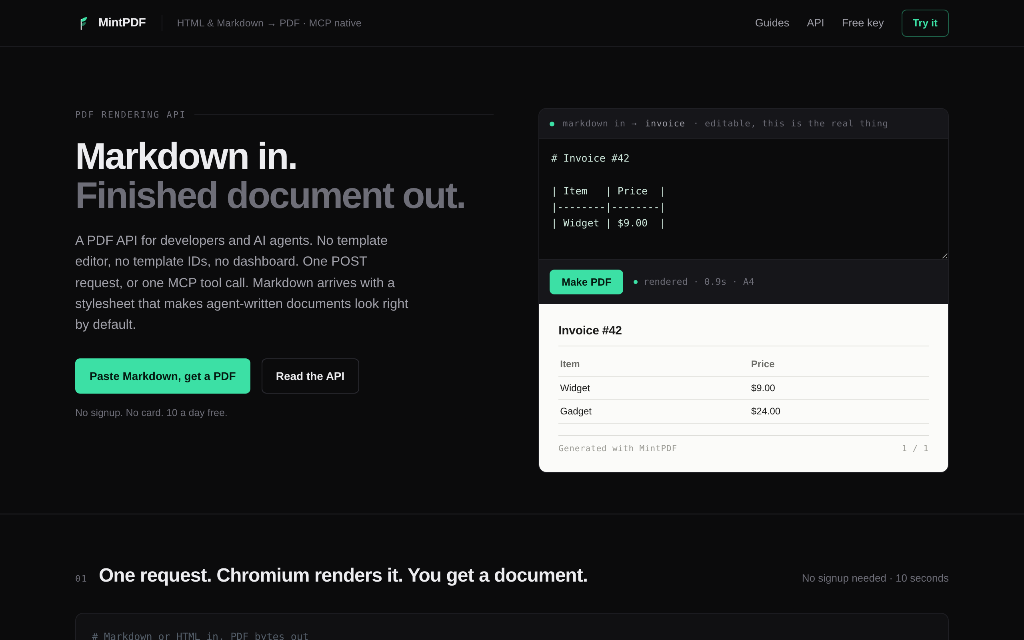Click the 'Markdown in.' headline
Viewport: 1024px width, 640px height.
186,157
